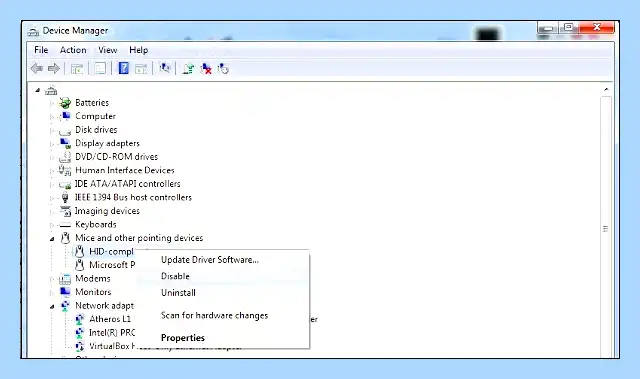Click the DVD/CD-ROM drives icon
640x379 pixels.
(x=65, y=157)
